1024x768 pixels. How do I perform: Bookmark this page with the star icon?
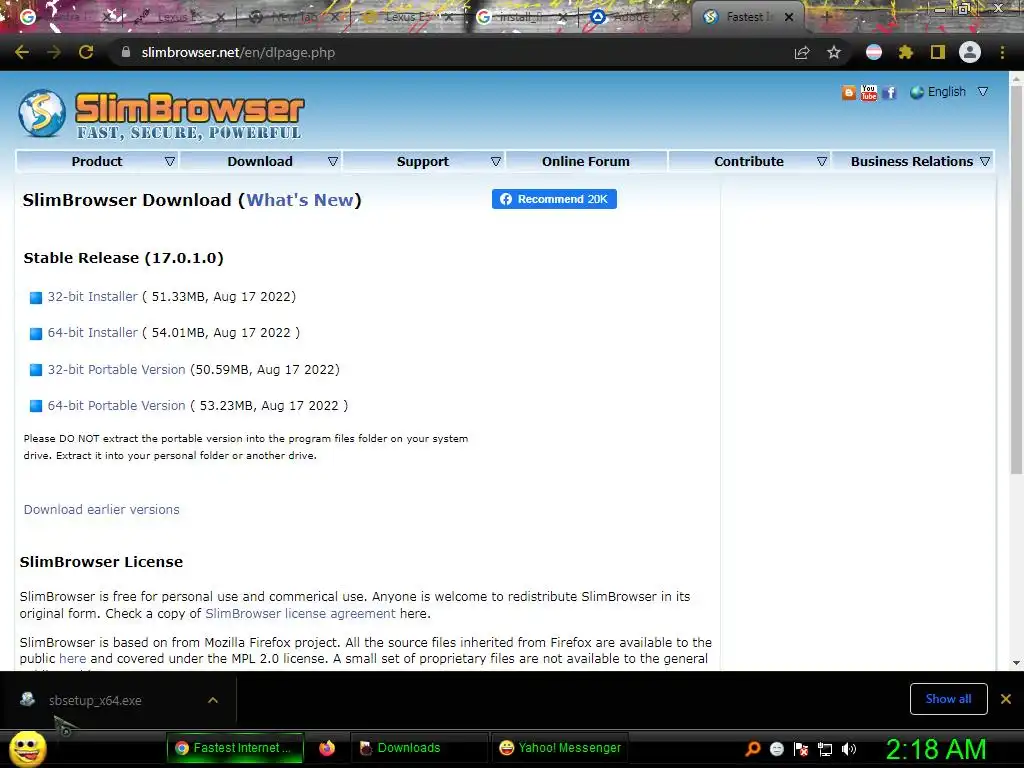pyautogui.click(x=834, y=52)
